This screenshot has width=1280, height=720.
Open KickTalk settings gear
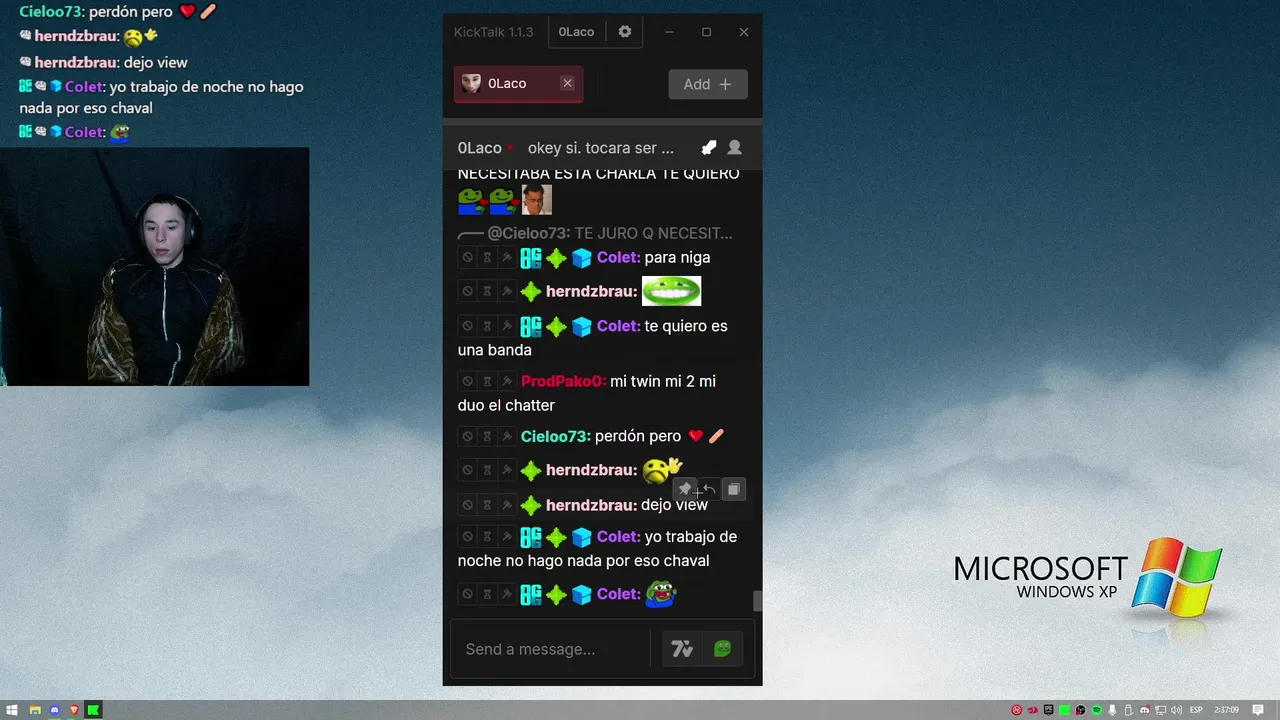625,32
